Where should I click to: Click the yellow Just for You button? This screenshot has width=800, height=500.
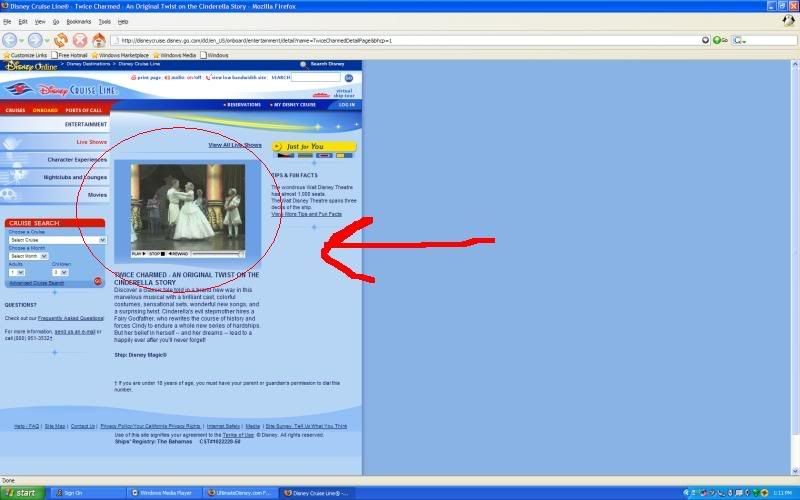pos(314,146)
